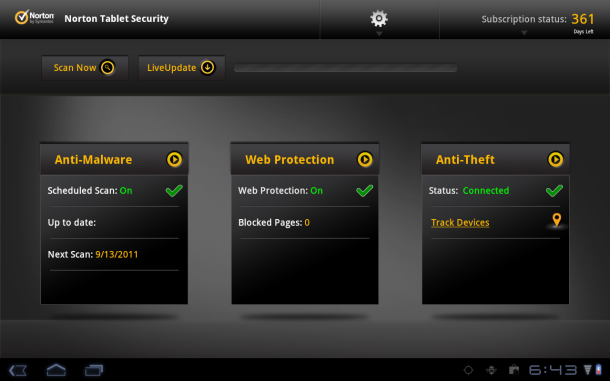Click the magnifier icon on Scan Now

pyautogui.click(x=107, y=68)
